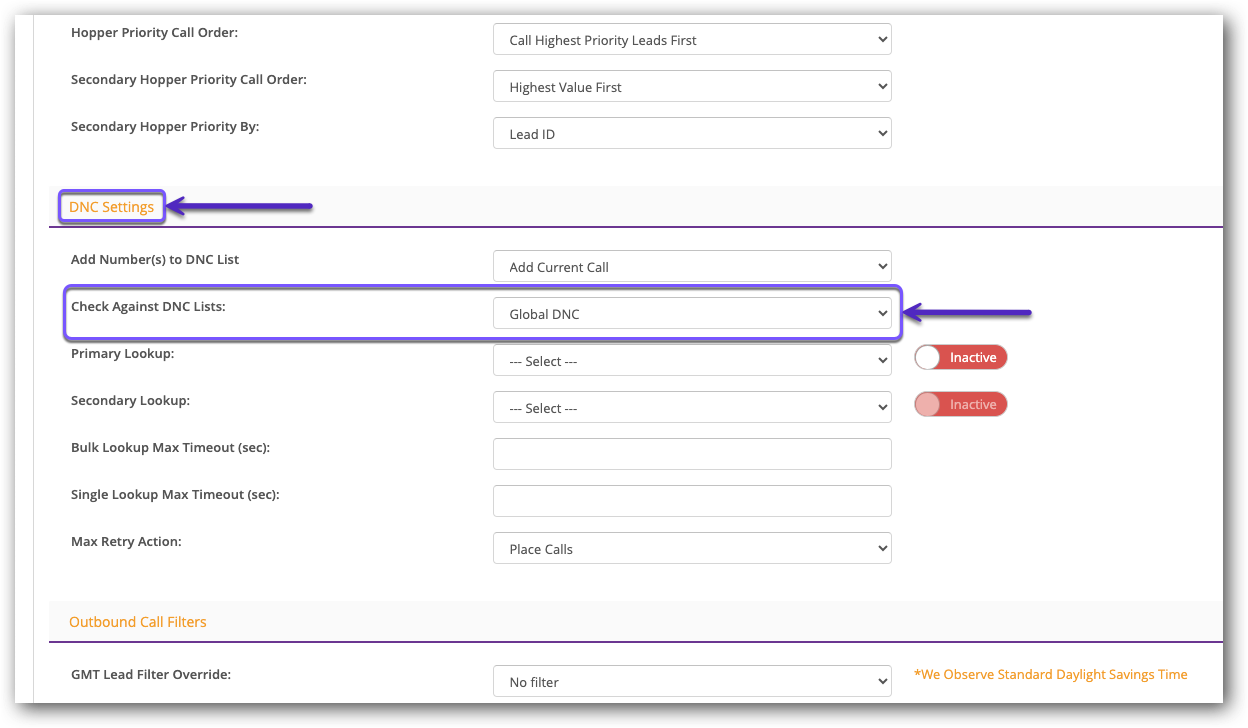The width and height of the screenshot is (1248, 728).
Task: Open Add Number(s) to DNC List dropdown
Action: (x=691, y=267)
